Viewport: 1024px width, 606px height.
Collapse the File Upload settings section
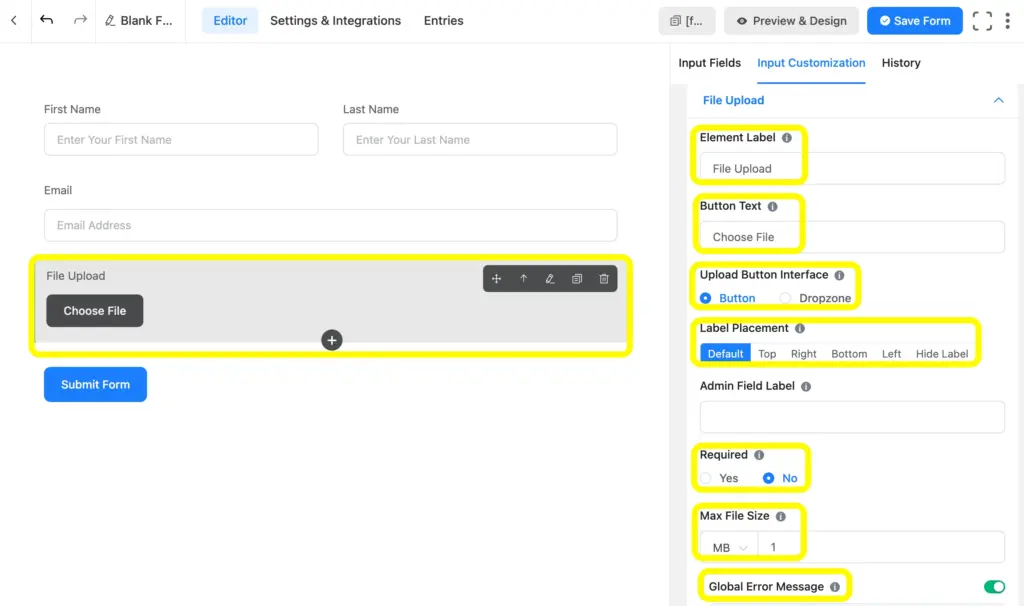(x=998, y=100)
